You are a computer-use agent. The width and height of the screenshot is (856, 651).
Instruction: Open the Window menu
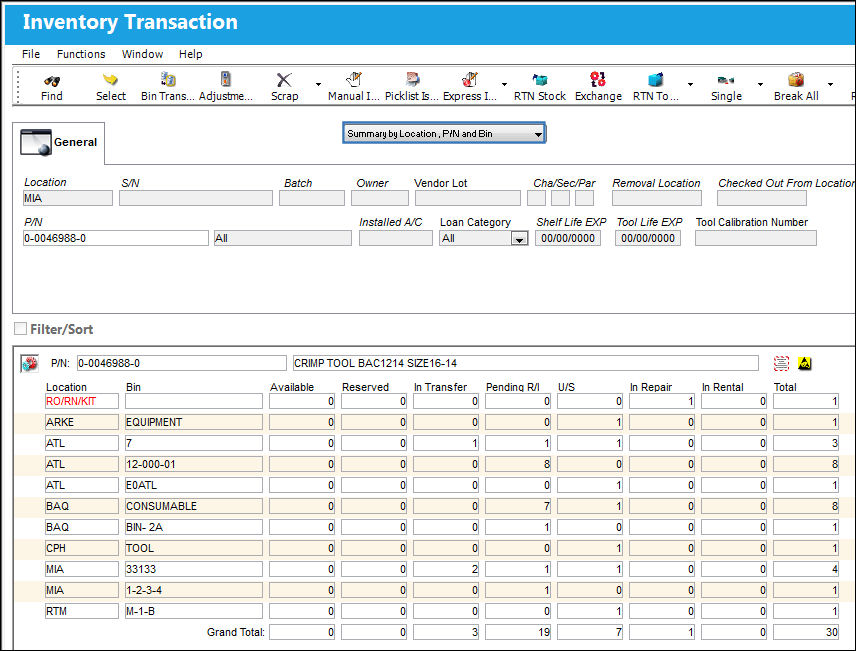click(142, 54)
